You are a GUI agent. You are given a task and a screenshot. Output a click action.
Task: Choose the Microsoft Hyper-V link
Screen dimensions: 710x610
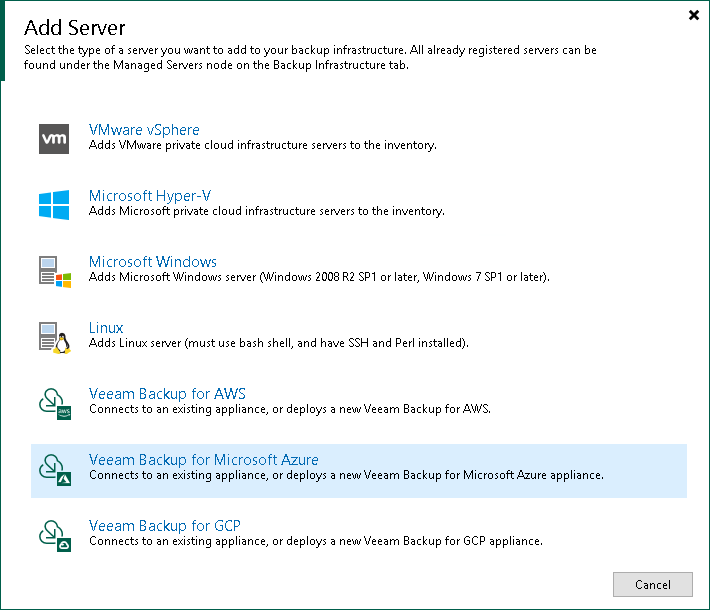pyautogui.click(x=150, y=196)
